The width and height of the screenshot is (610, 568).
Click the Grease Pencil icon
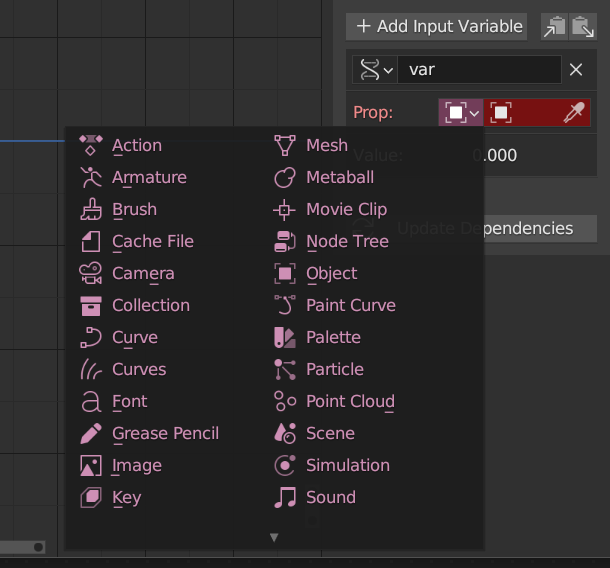click(91, 433)
